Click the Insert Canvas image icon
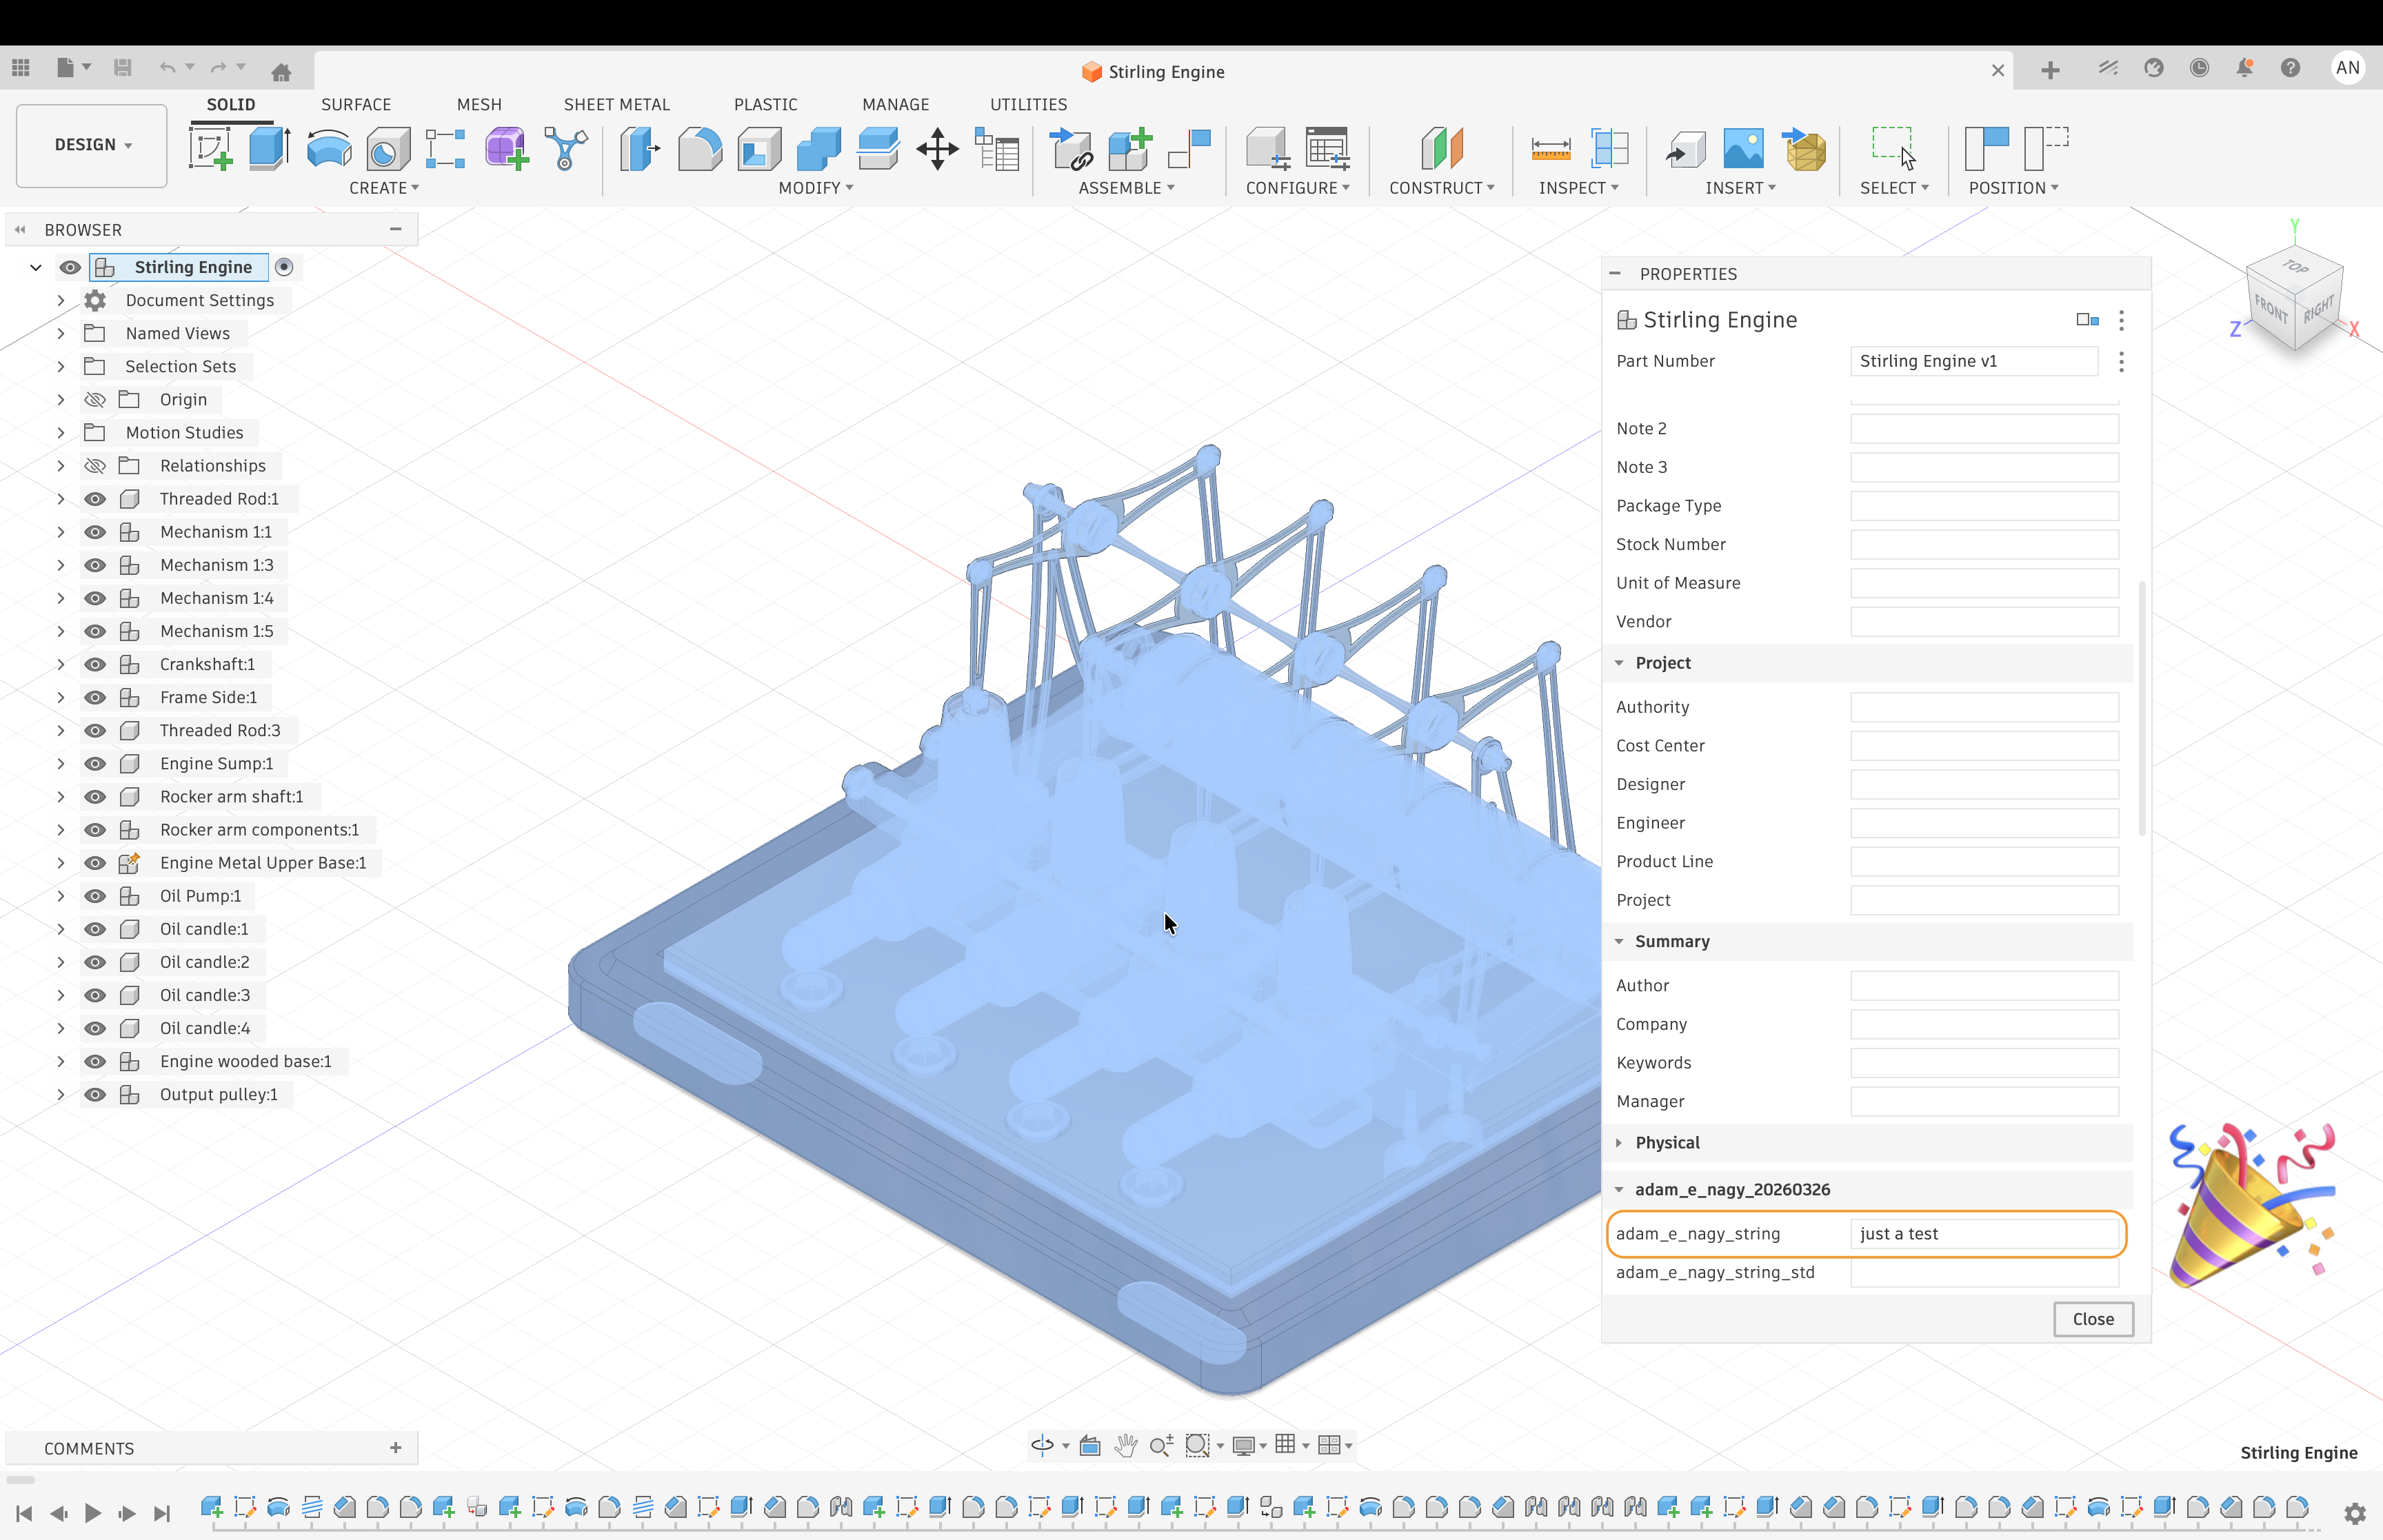Screen dimensions: 2383x1540 1743,149
